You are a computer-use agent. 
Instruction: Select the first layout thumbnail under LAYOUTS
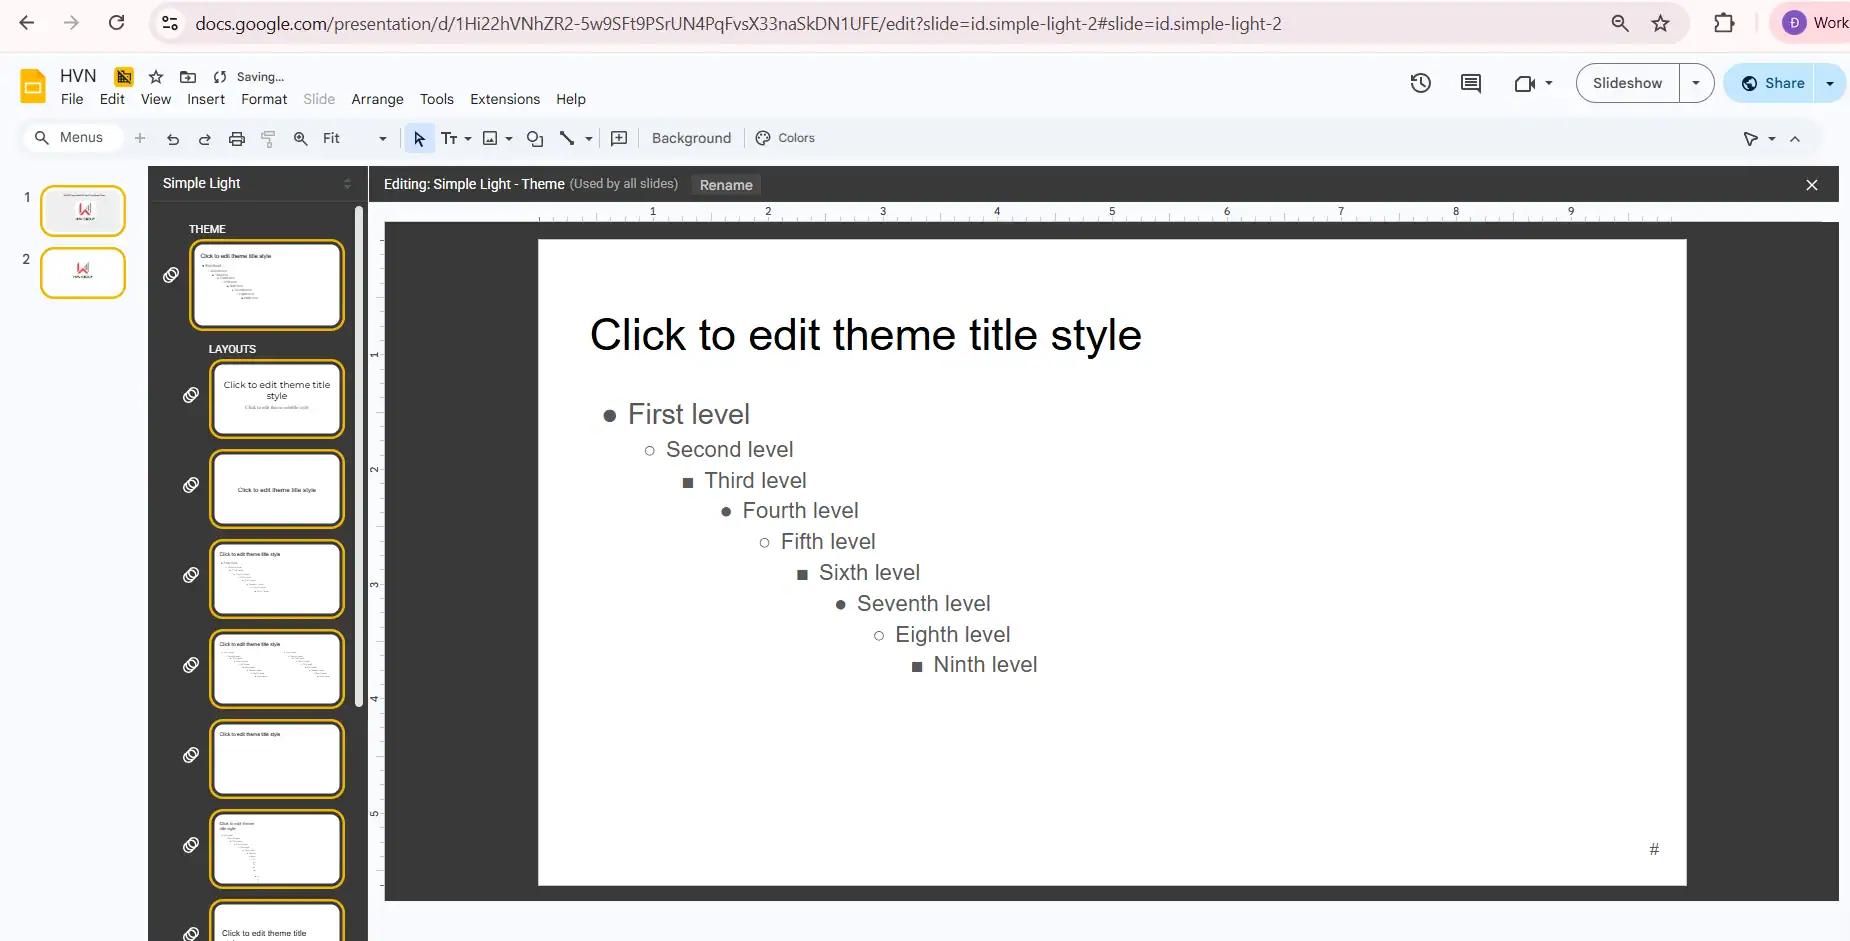277,399
